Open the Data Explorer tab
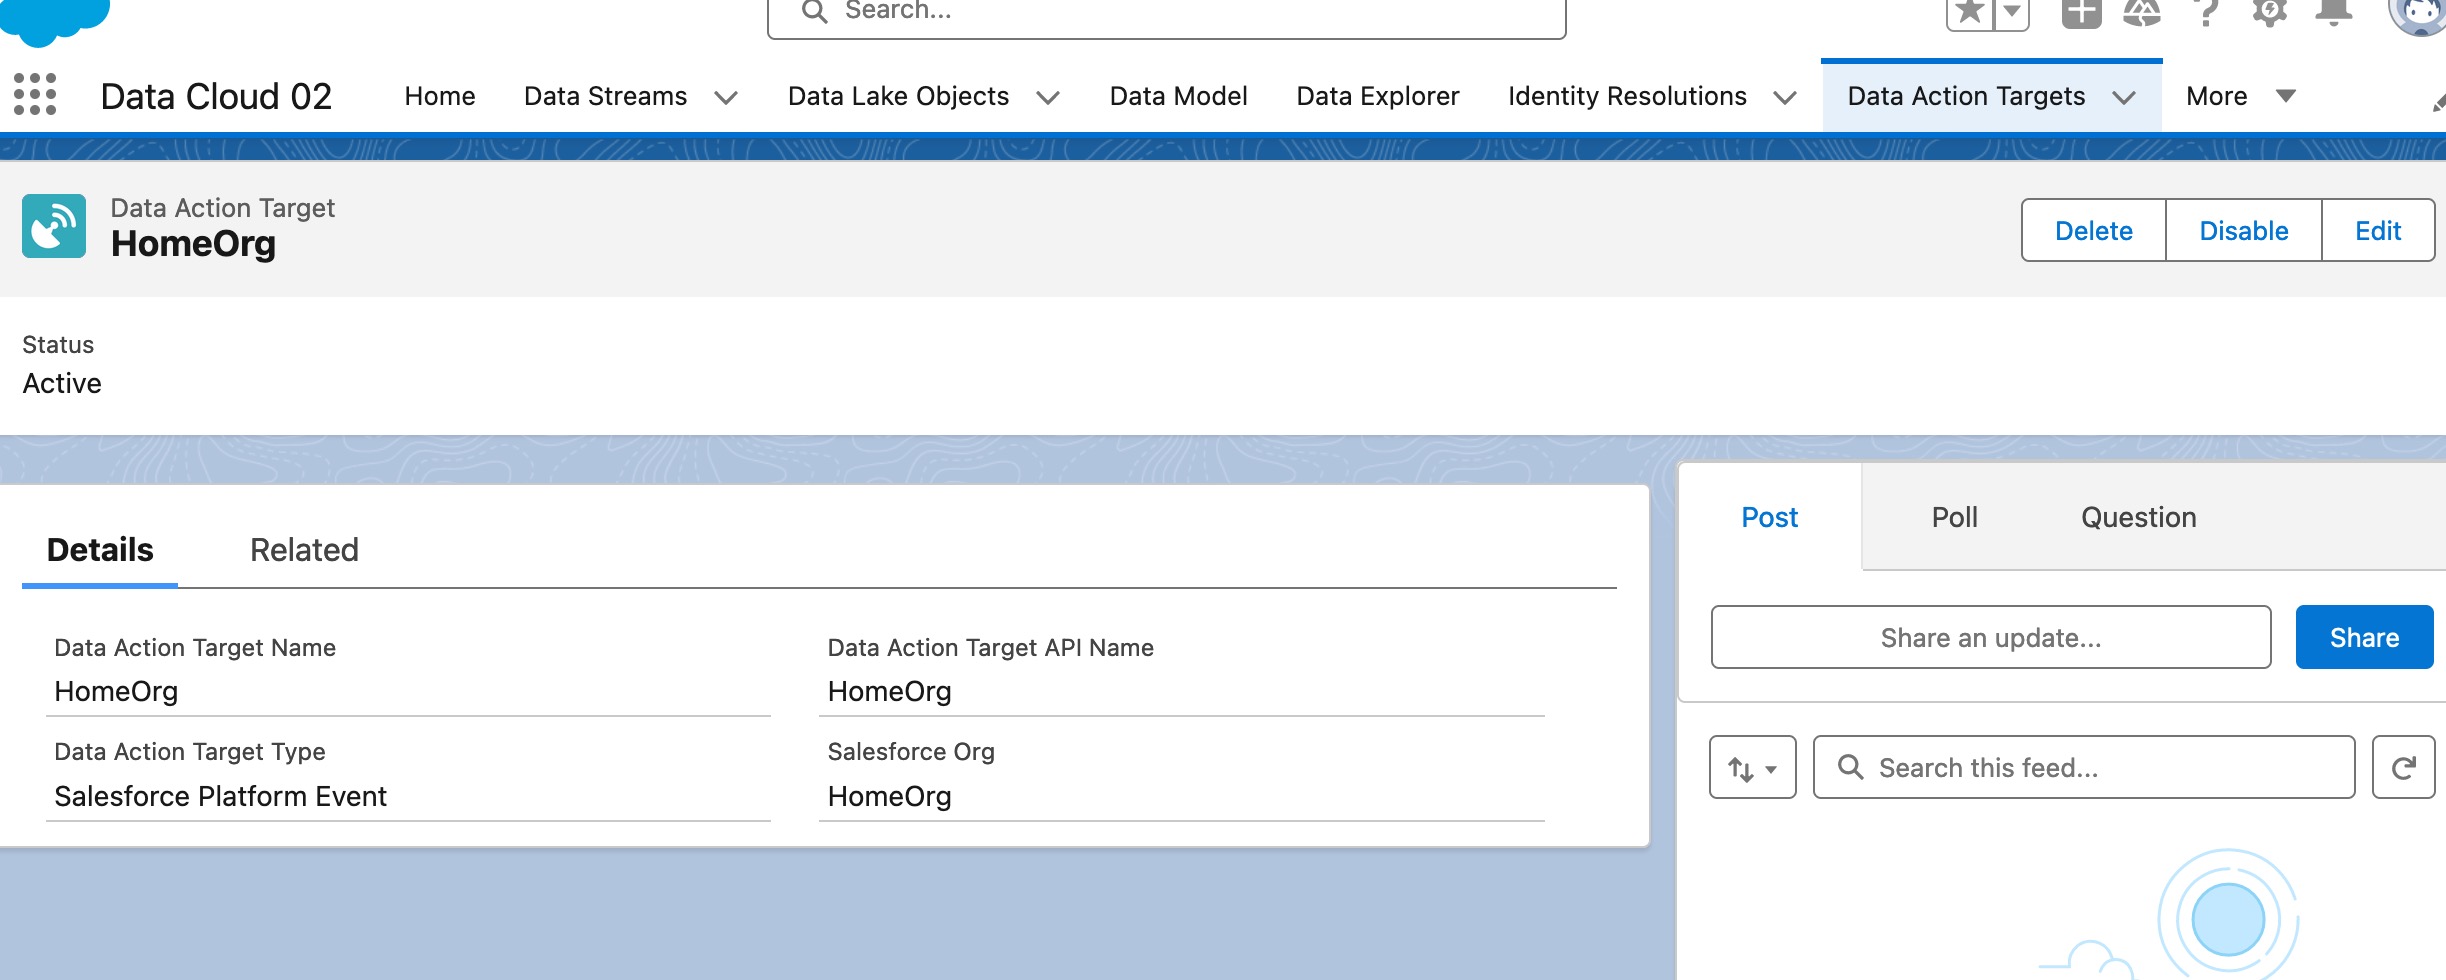 (1378, 96)
